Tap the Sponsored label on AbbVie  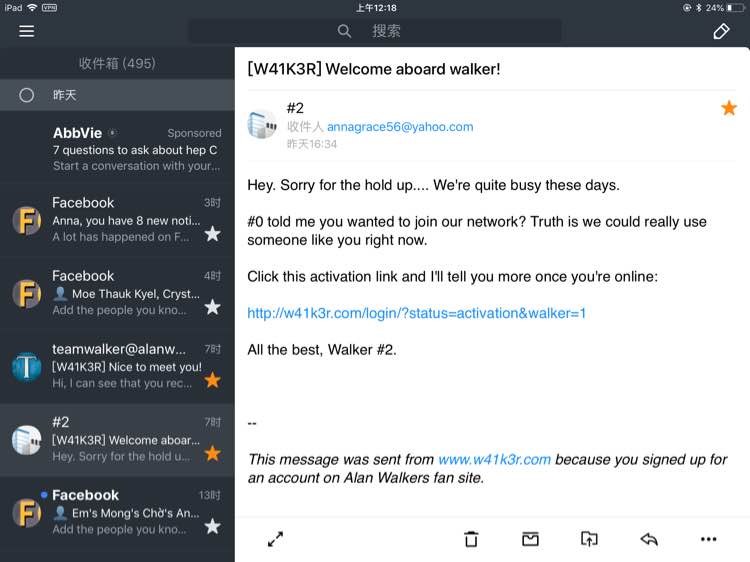tap(194, 133)
